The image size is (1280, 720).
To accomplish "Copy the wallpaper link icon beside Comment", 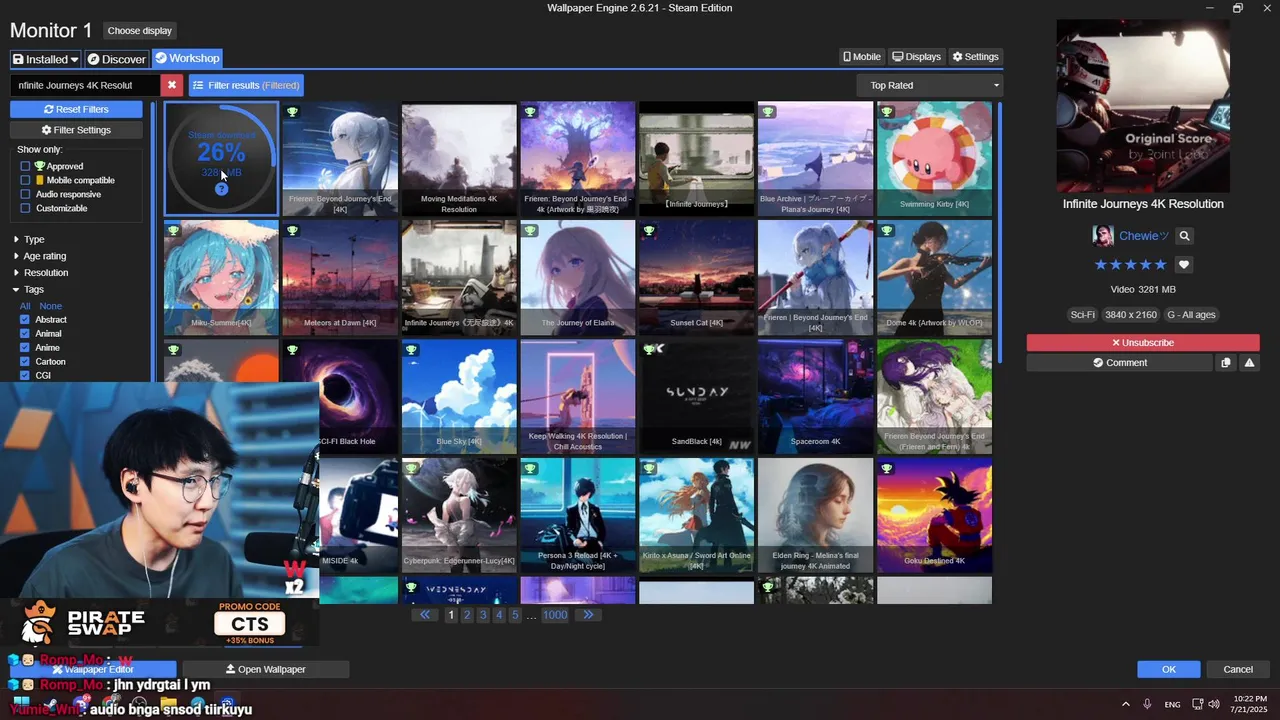I will 1226,363.
